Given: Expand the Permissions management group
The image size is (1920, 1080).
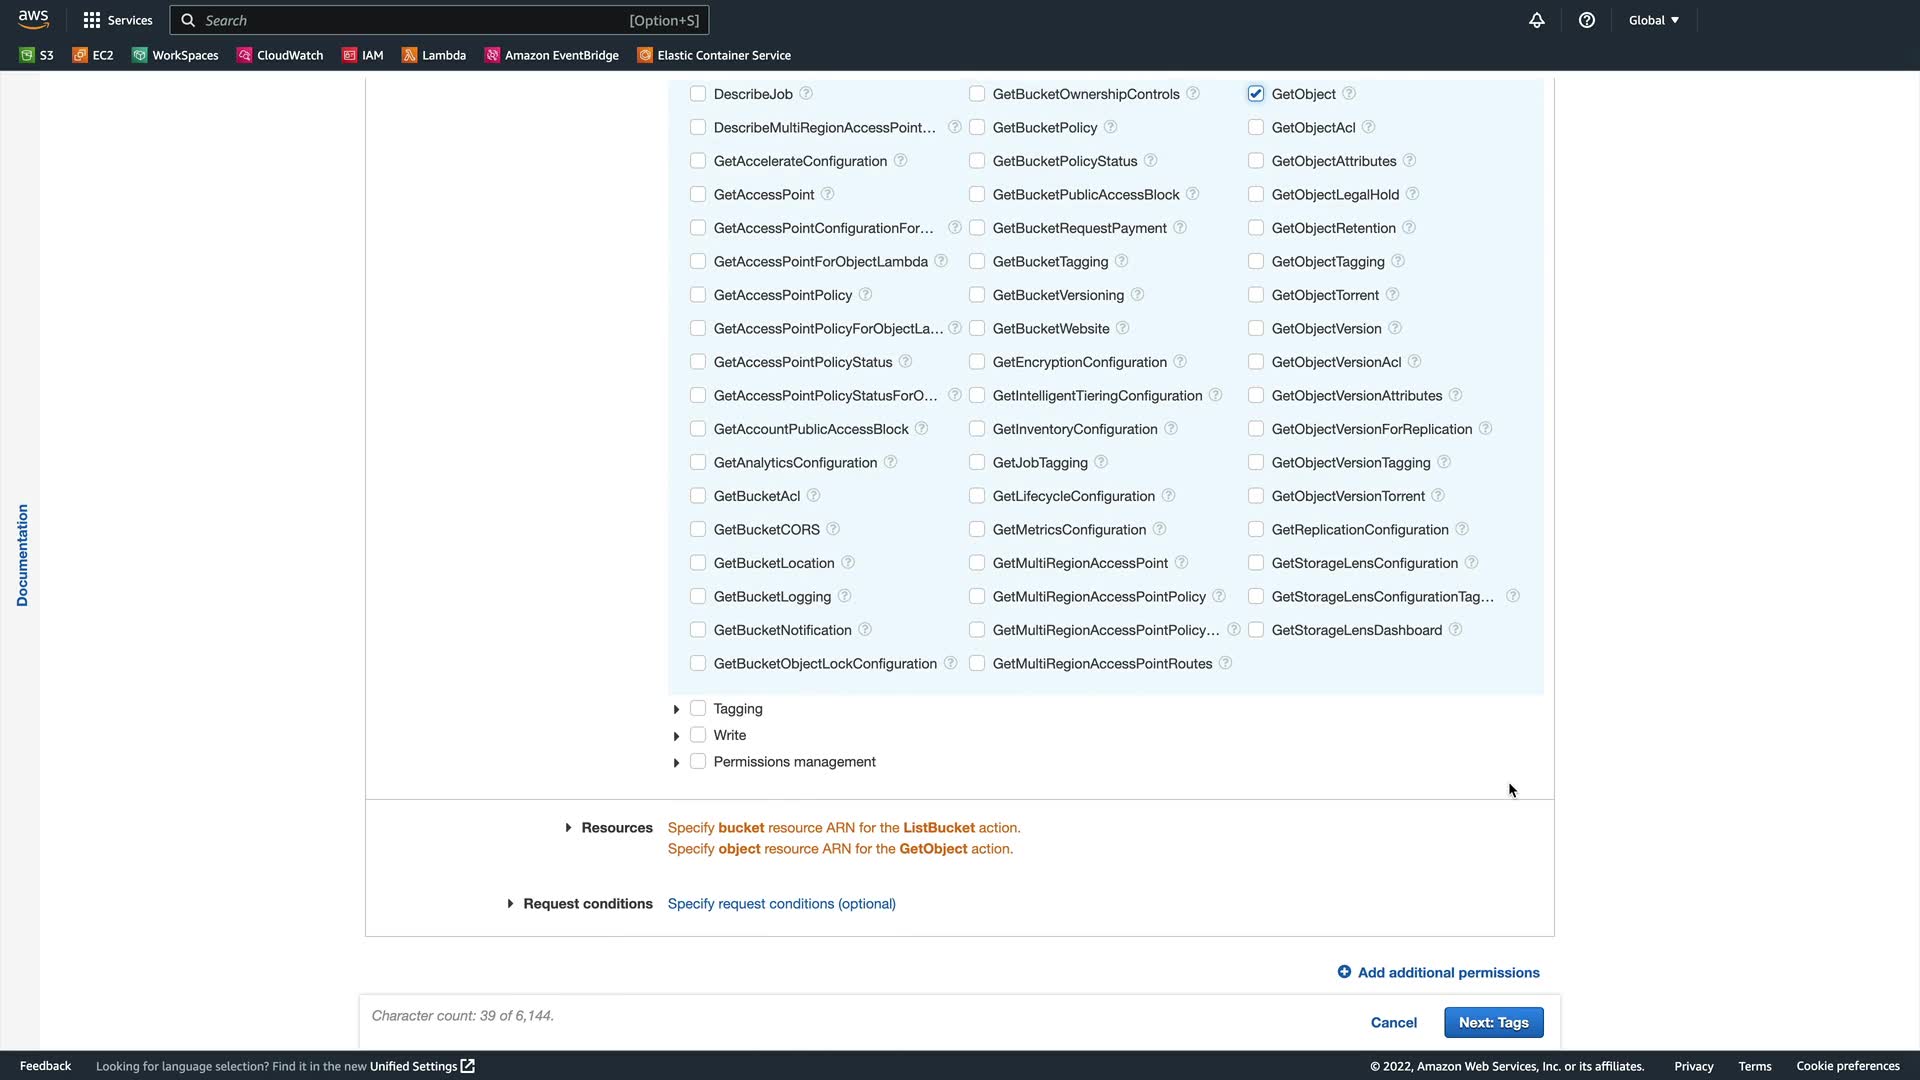Looking at the screenshot, I should click(676, 762).
